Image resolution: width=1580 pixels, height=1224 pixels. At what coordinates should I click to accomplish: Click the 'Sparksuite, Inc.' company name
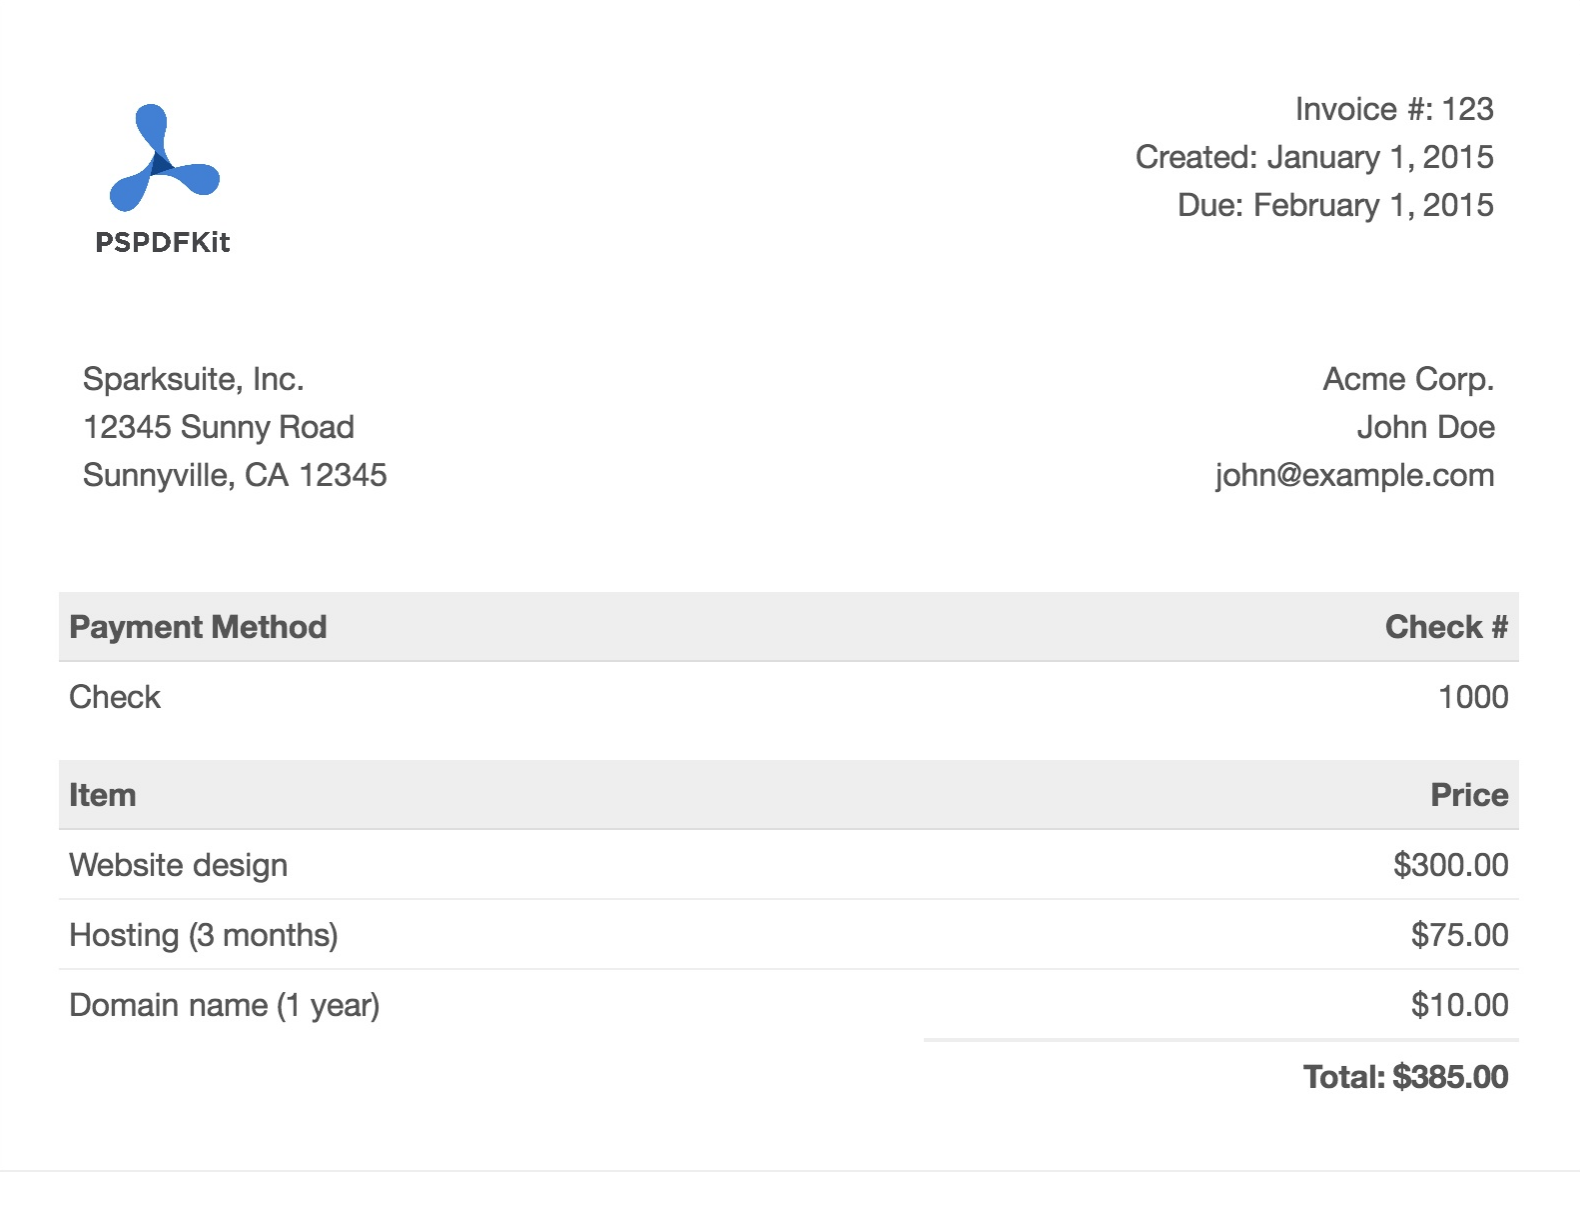pyautogui.click(x=193, y=379)
